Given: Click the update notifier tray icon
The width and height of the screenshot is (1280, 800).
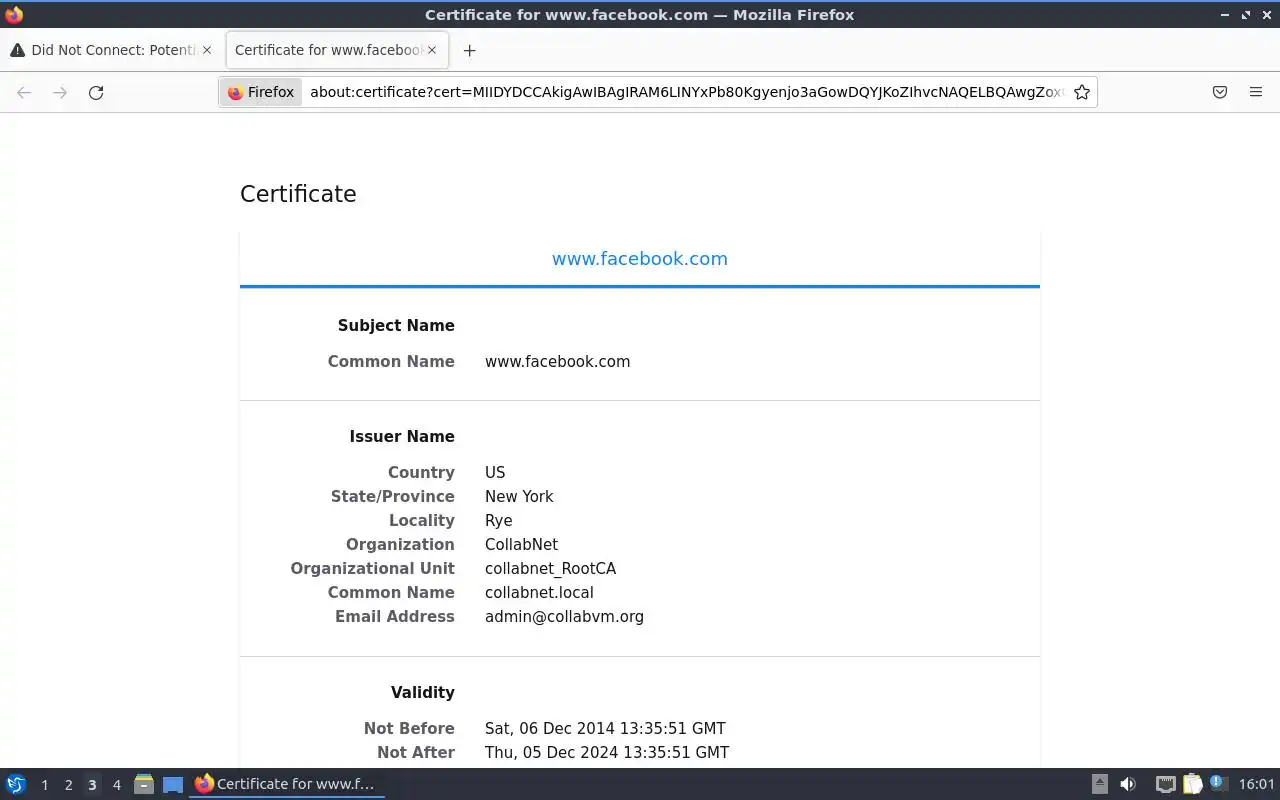Looking at the screenshot, I should point(1217,783).
